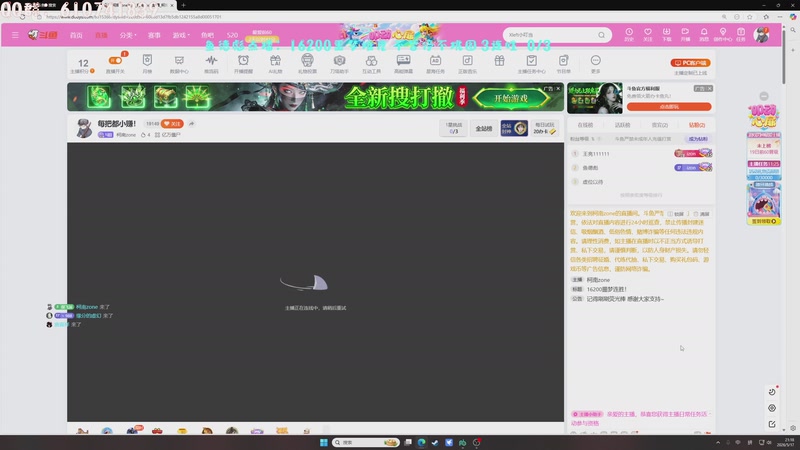Open the 赛事 events tab

[154, 35]
